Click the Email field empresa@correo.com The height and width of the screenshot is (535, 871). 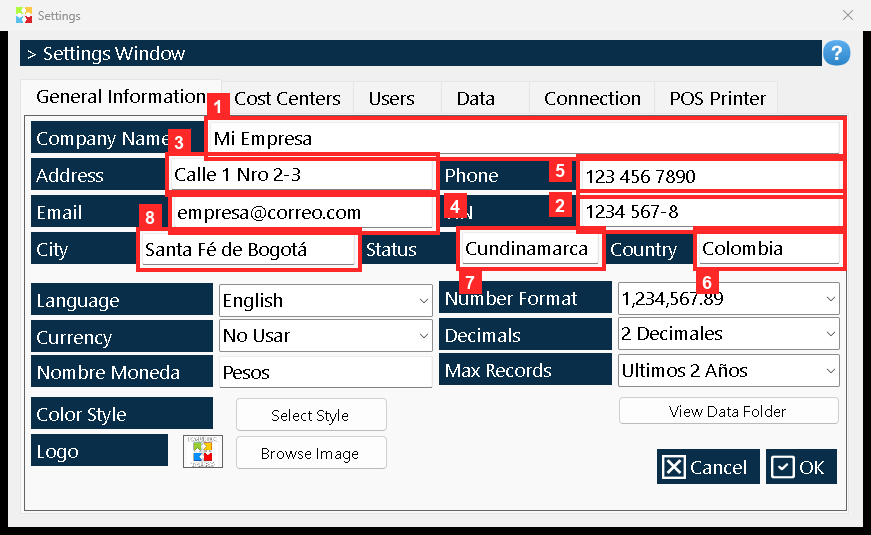(x=302, y=212)
